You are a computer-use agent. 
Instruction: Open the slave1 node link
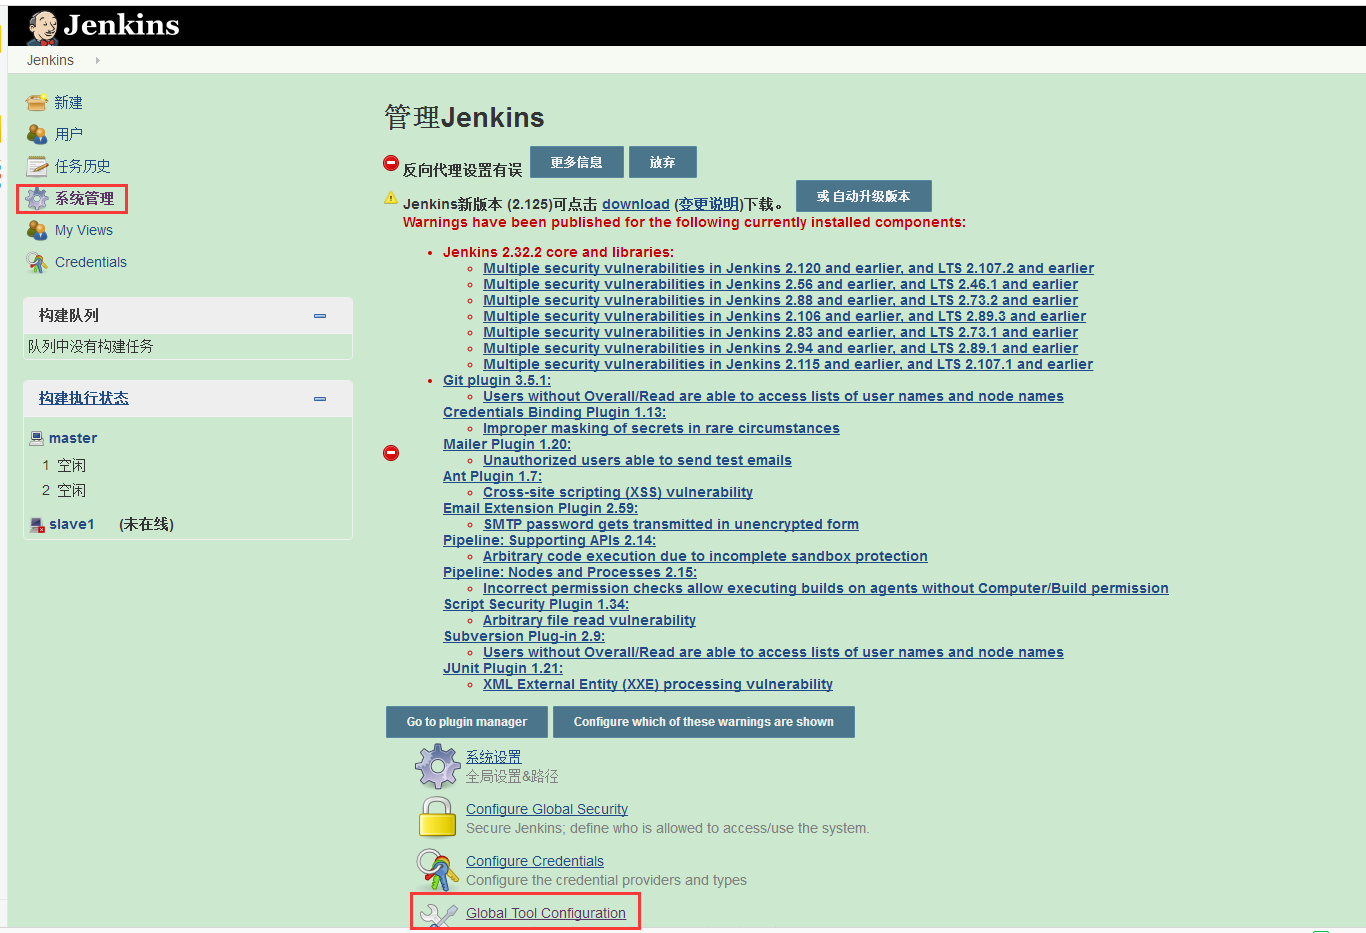point(72,524)
